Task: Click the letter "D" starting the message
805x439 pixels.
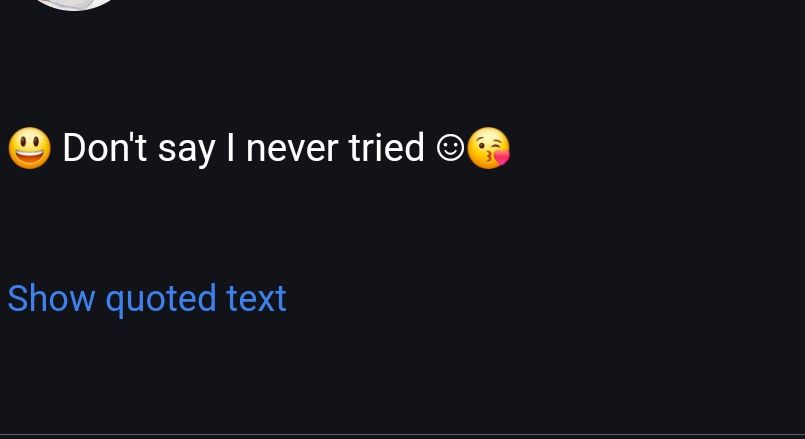Action: coord(73,148)
